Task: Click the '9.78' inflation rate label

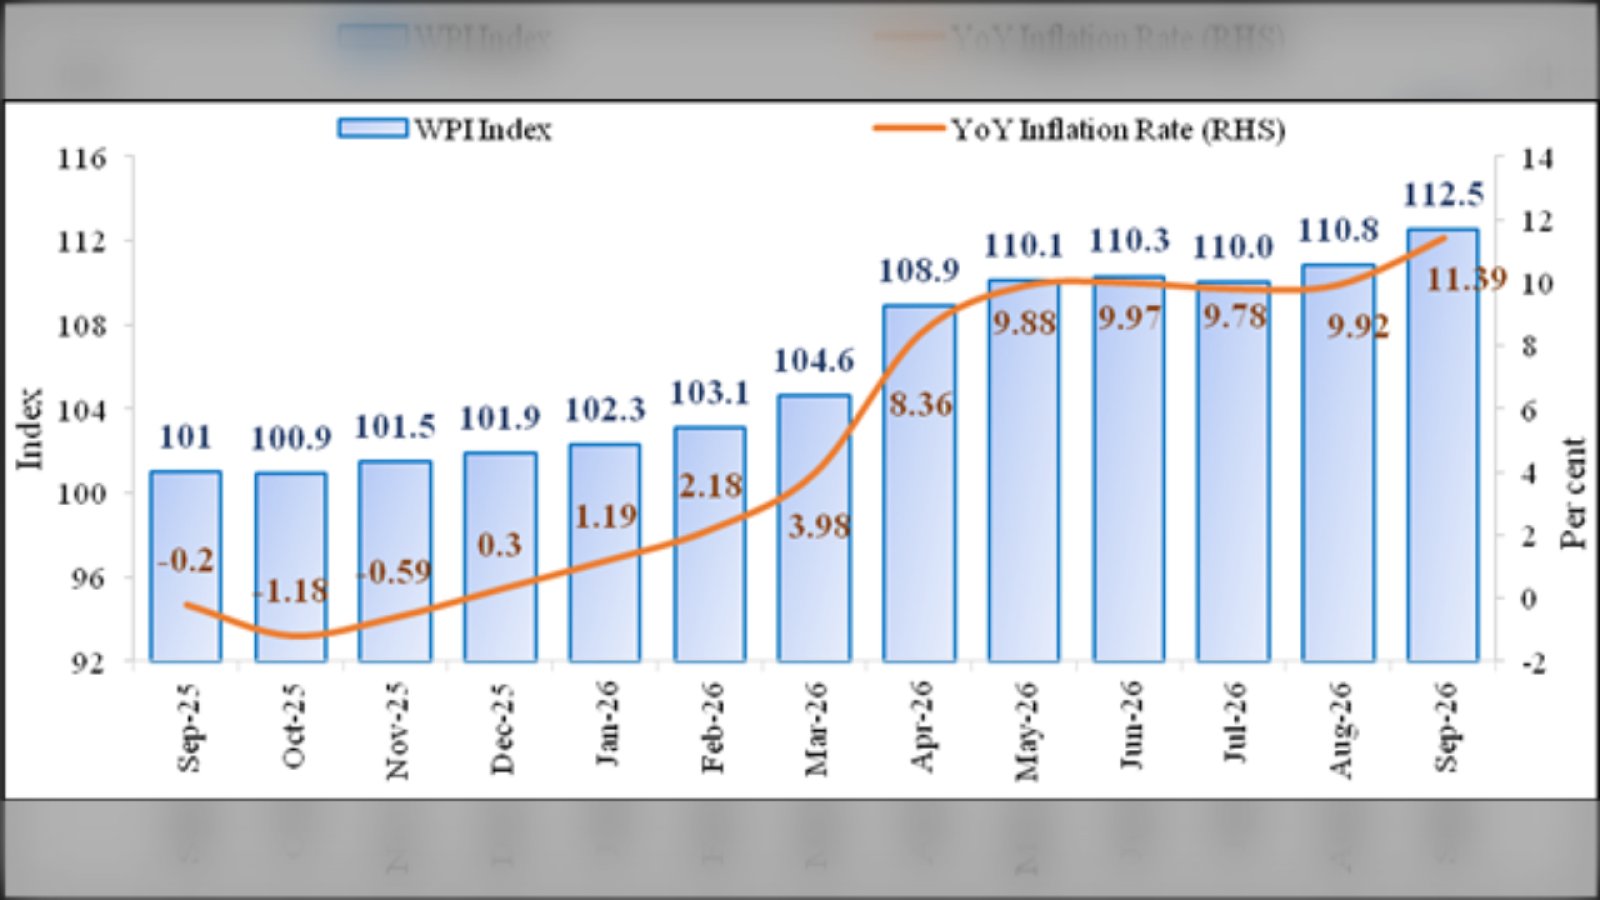Action: tap(1235, 317)
